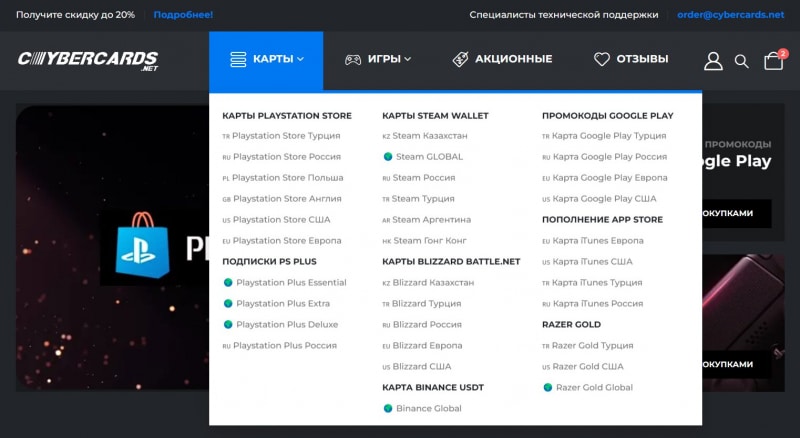Pick Карта iTunes Европа
This screenshot has height=438, width=800.
(x=593, y=240)
